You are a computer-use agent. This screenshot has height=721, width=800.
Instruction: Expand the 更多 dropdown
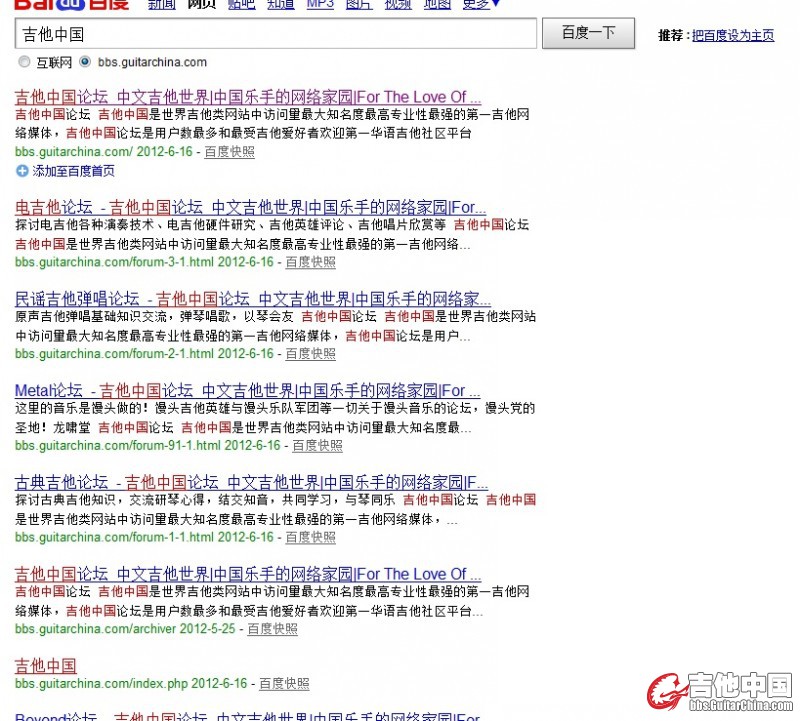point(481,5)
